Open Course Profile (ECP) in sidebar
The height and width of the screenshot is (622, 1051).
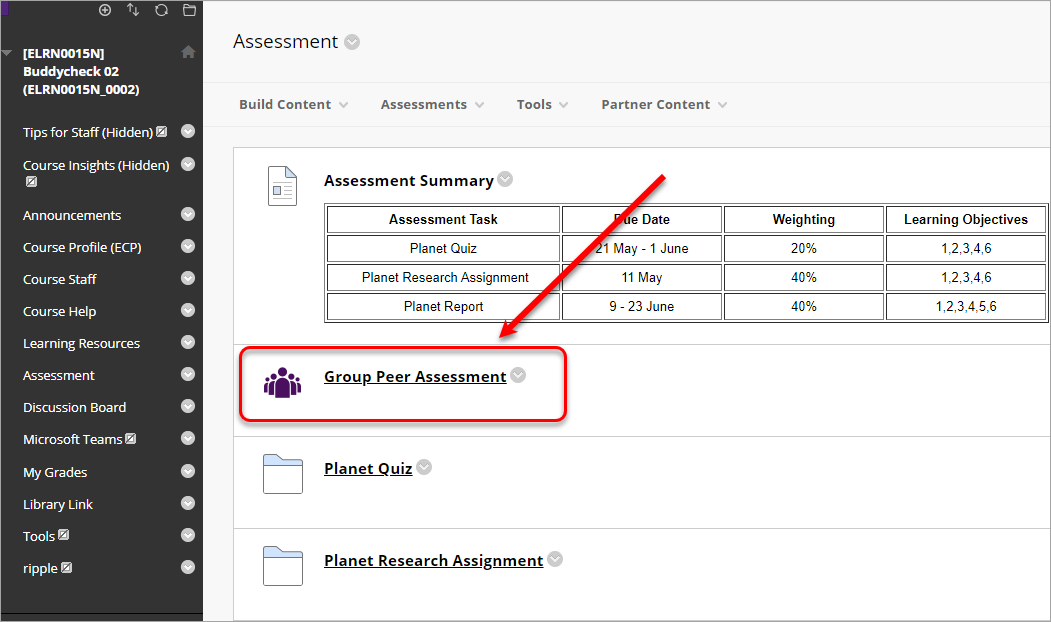coord(82,247)
